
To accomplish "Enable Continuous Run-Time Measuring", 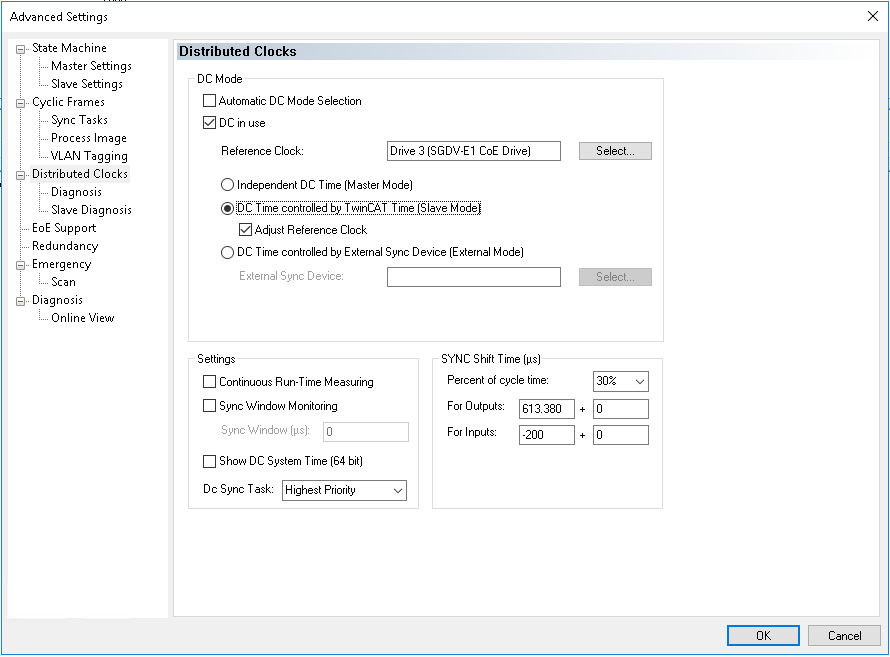I will pyautogui.click(x=208, y=382).
